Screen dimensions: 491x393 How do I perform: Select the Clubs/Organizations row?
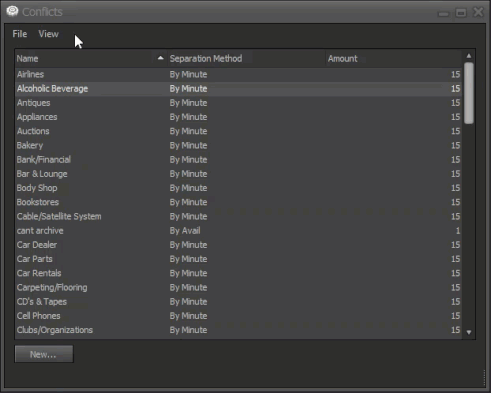pos(238,330)
